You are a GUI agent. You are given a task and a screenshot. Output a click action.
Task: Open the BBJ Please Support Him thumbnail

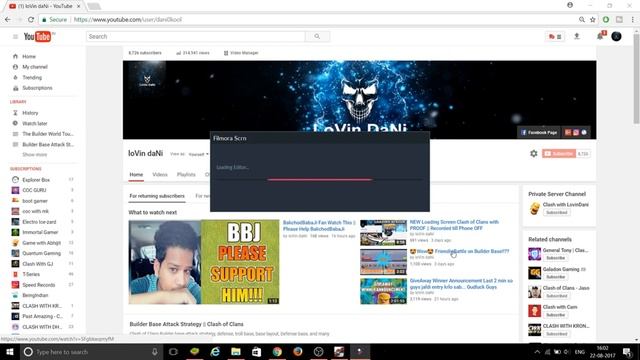204,262
